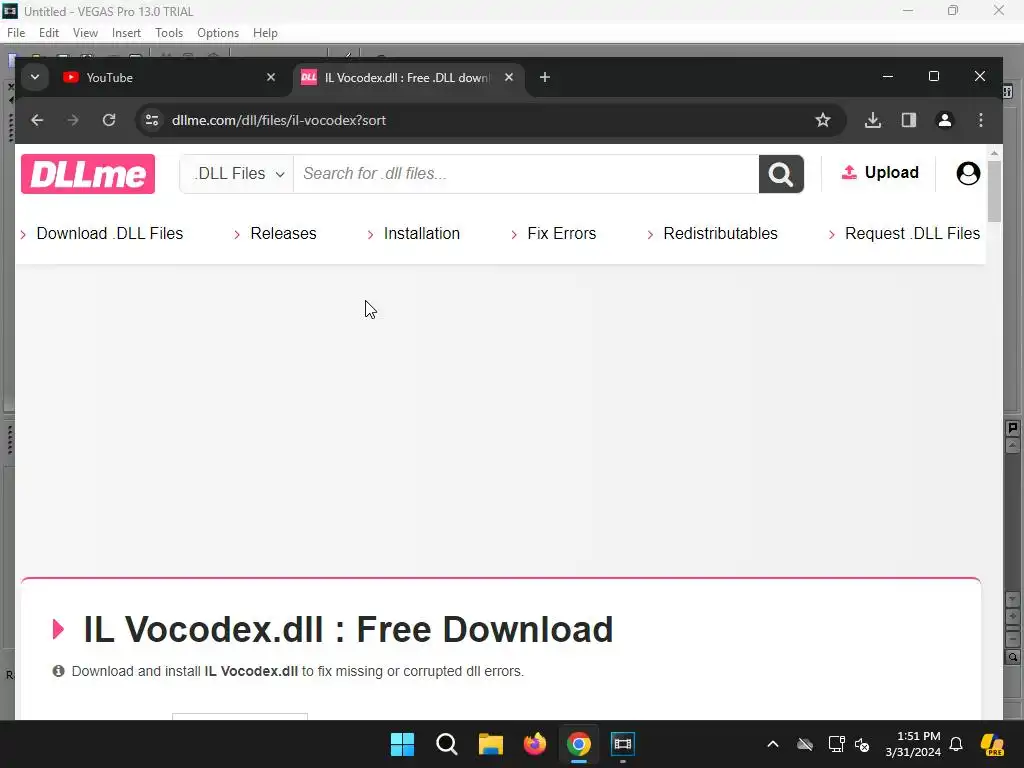Toggle the Chrome side panel

(908, 120)
